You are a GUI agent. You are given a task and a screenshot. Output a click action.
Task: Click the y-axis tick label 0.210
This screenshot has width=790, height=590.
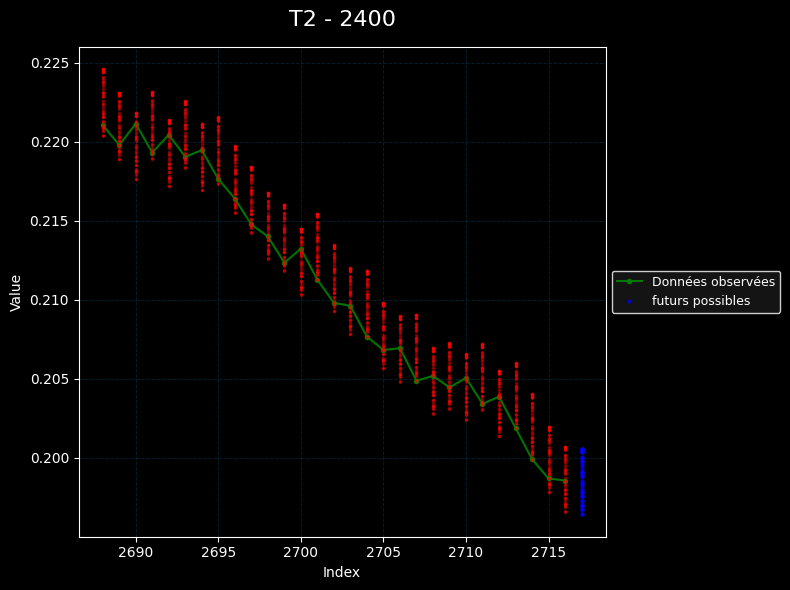[50, 300]
